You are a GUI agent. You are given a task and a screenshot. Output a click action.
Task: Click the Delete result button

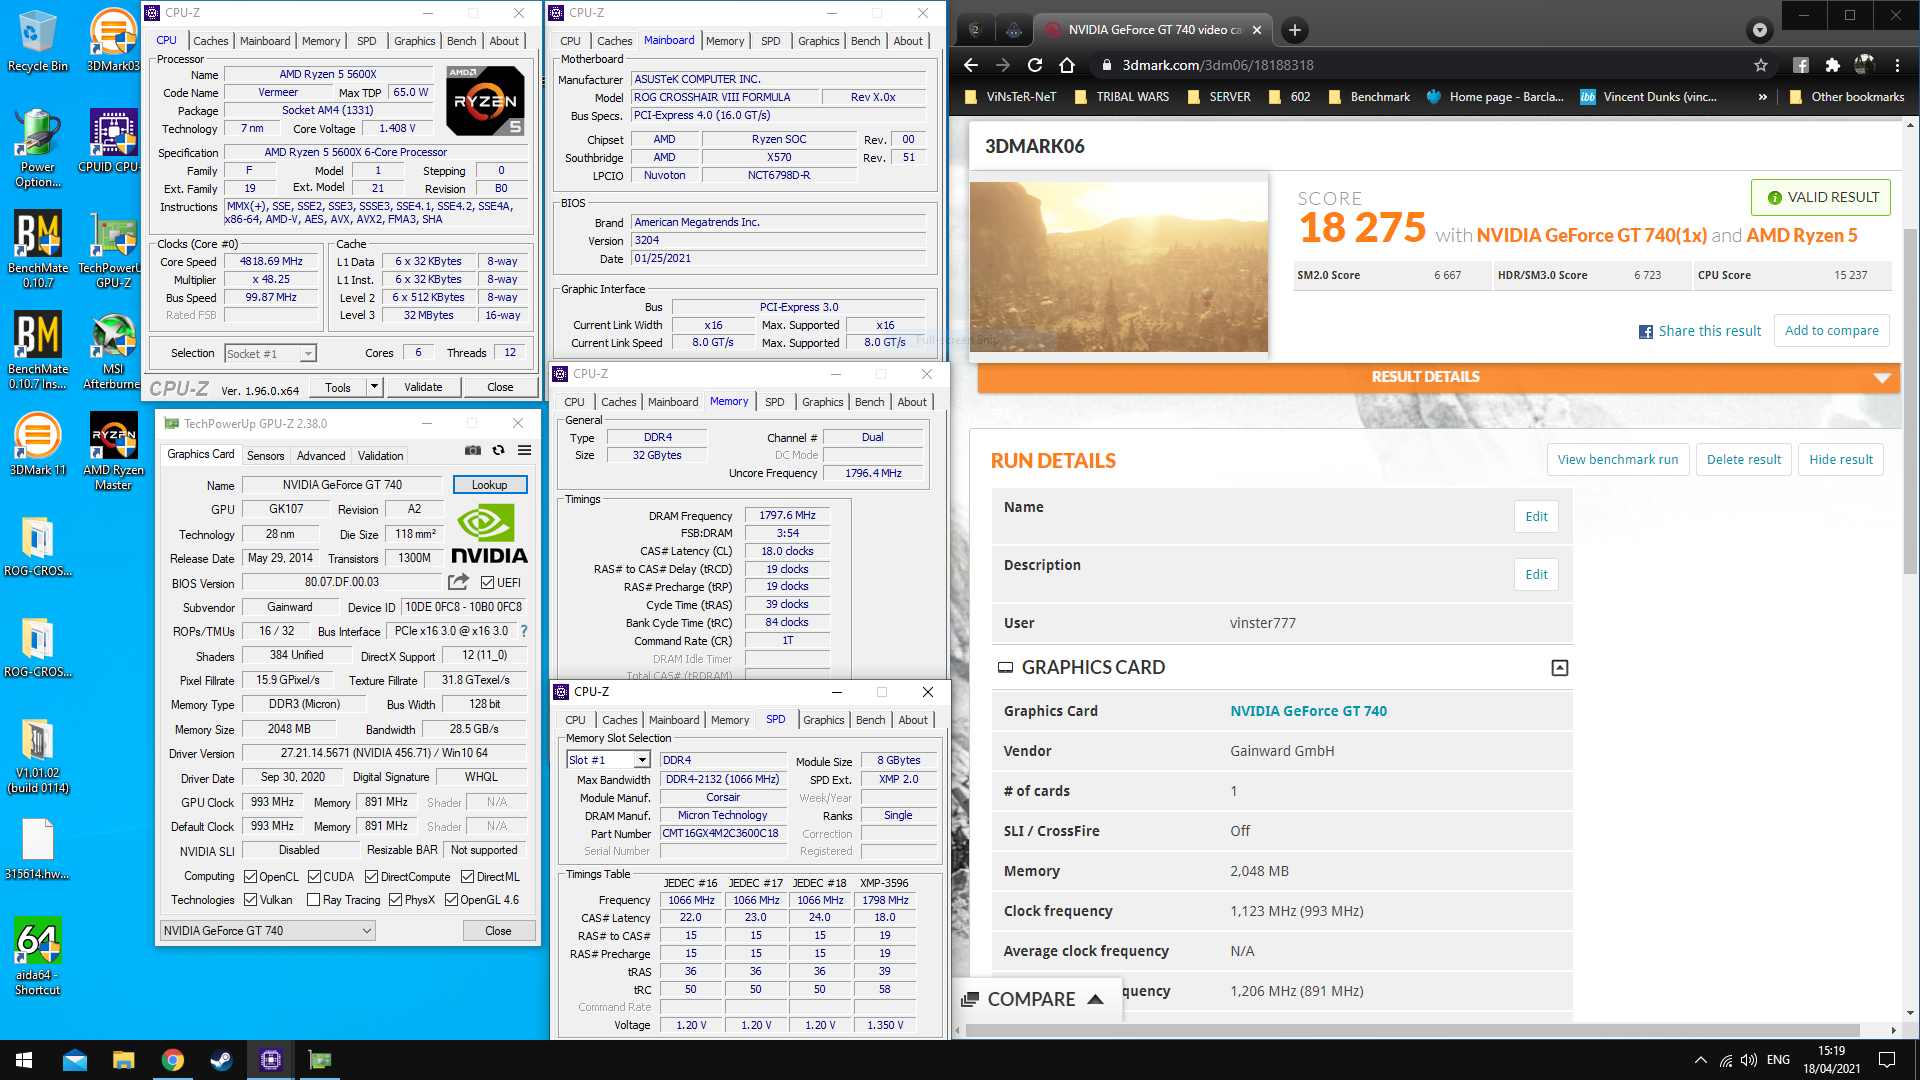(1744, 460)
